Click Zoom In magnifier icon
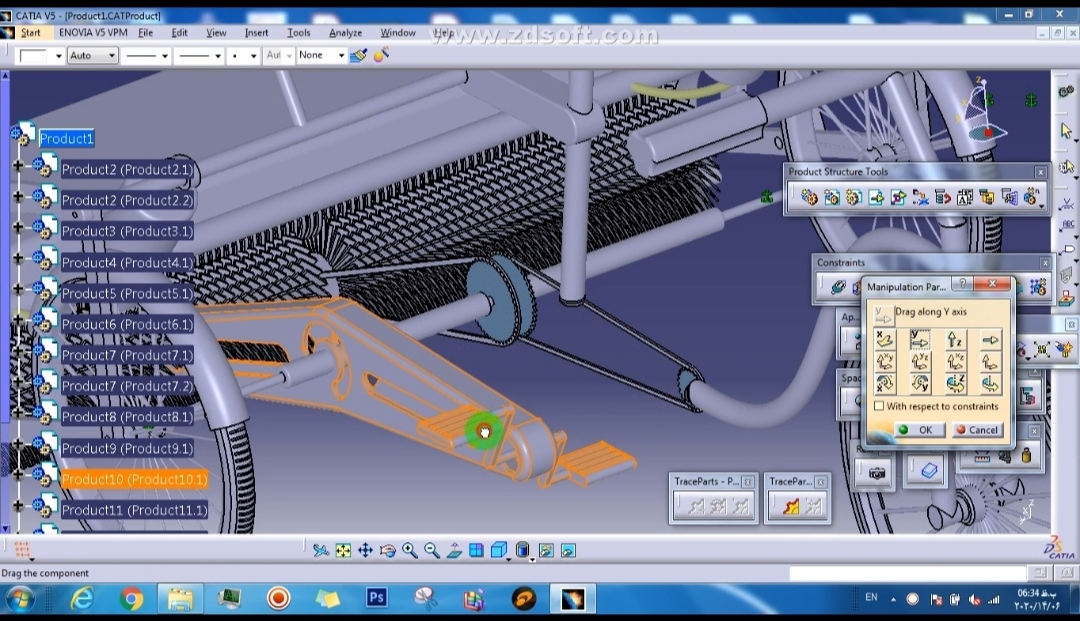 tap(410, 550)
